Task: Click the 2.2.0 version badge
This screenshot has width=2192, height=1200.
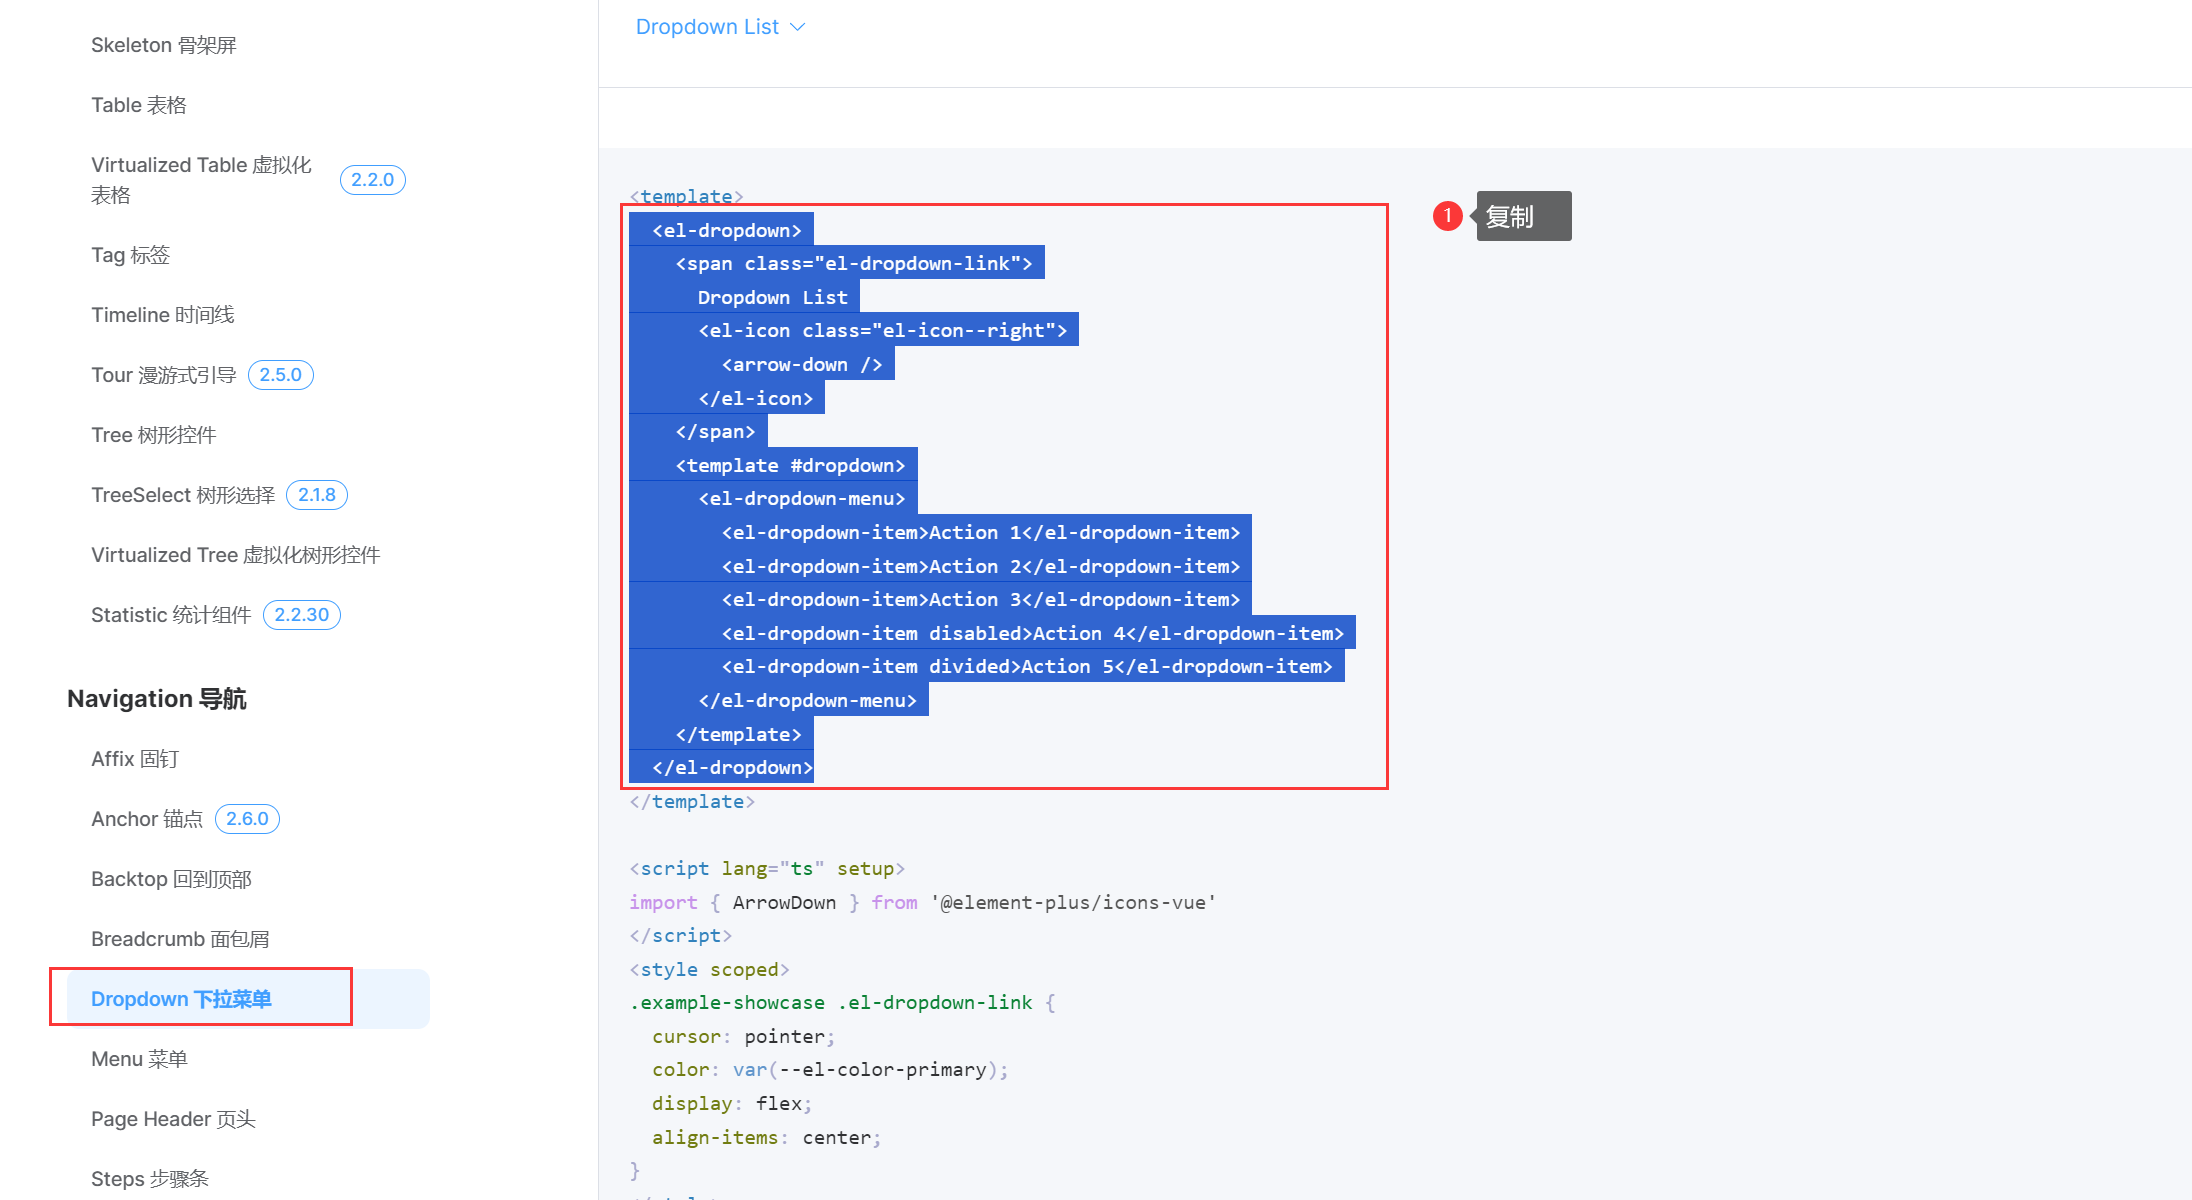Action: tap(372, 180)
